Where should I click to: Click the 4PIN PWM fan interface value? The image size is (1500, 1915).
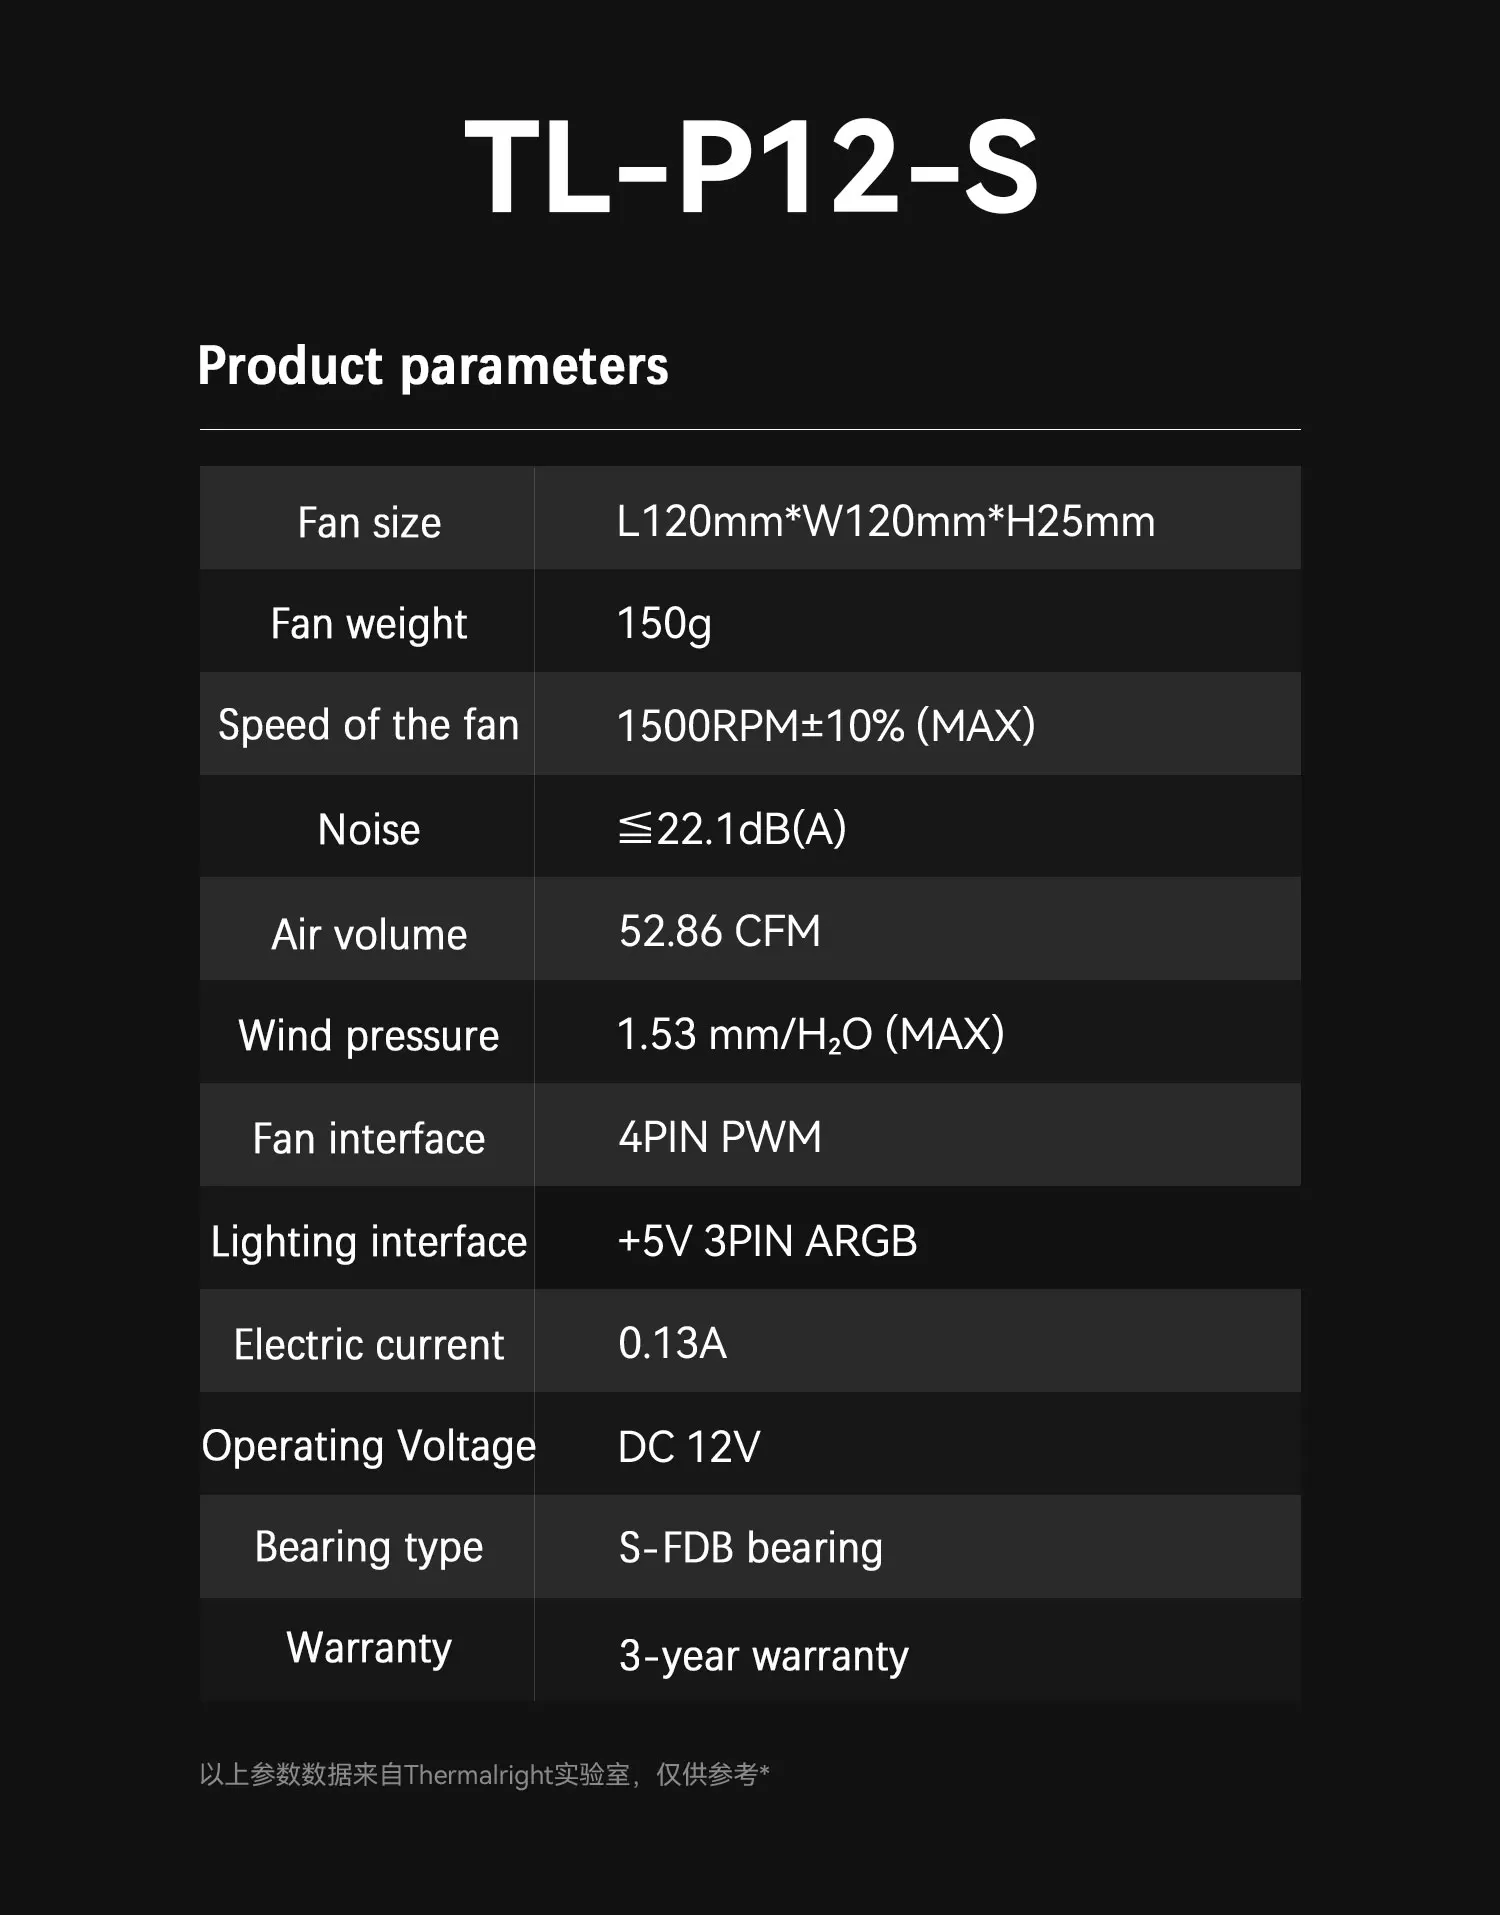coord(720,1138)
